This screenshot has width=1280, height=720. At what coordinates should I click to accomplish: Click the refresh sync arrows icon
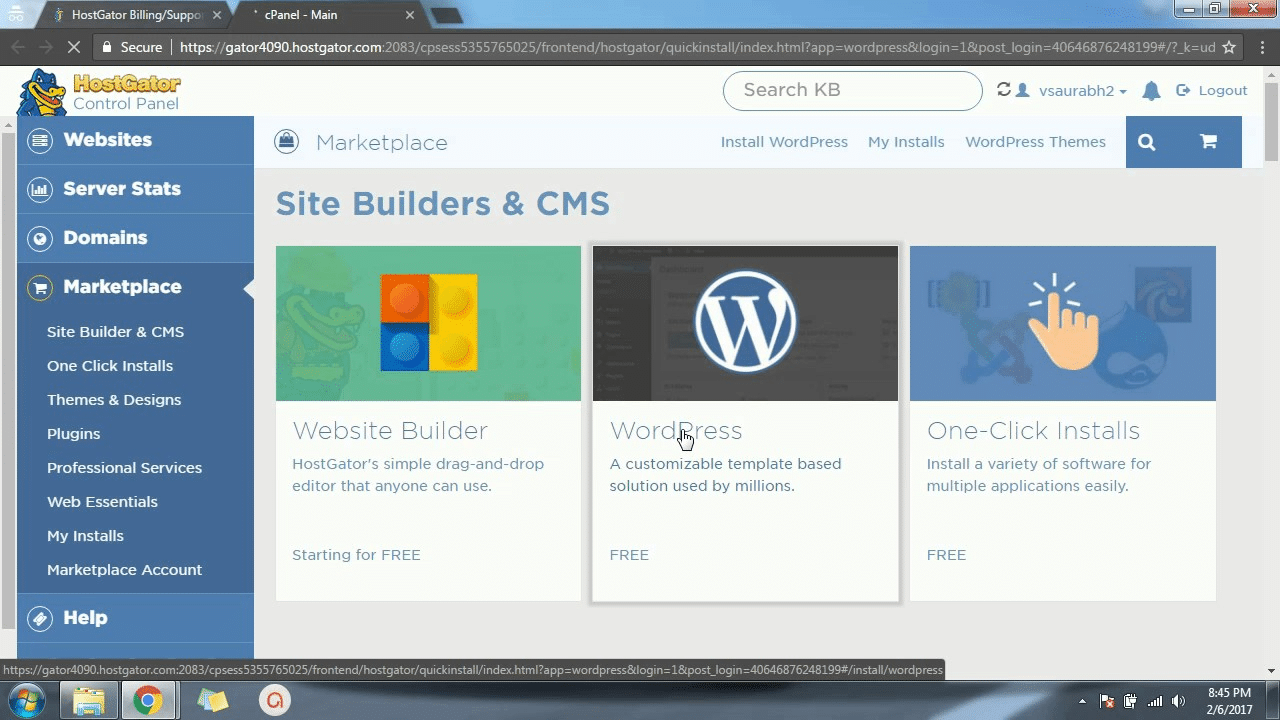tap(1004, 90)
